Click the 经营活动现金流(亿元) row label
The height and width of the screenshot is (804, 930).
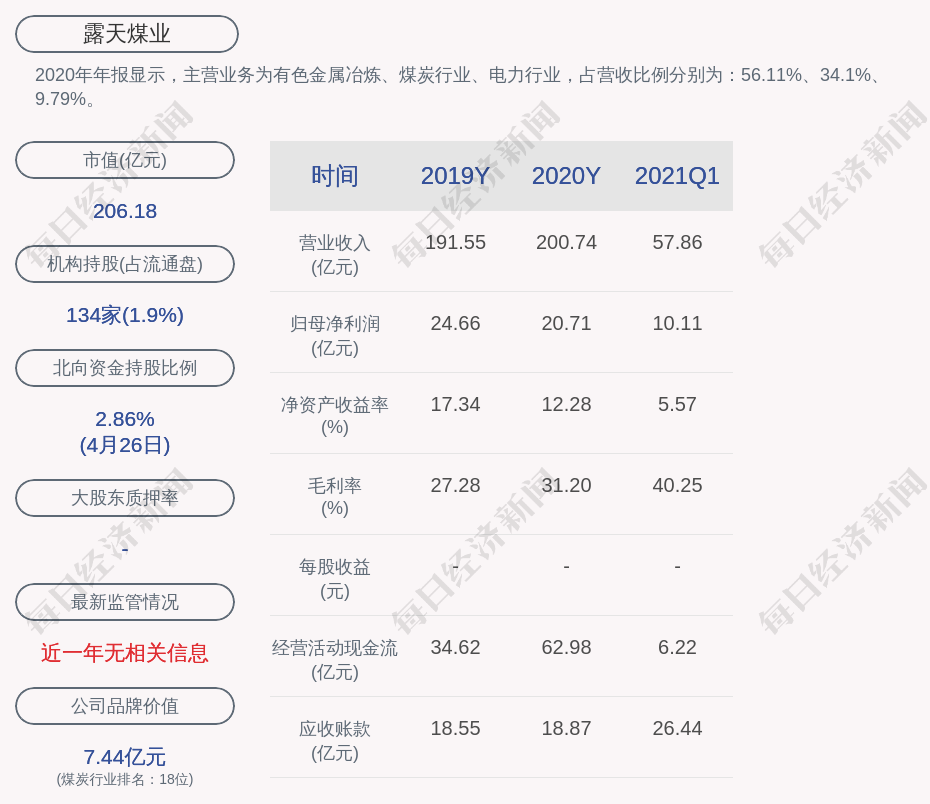[335, 659]
